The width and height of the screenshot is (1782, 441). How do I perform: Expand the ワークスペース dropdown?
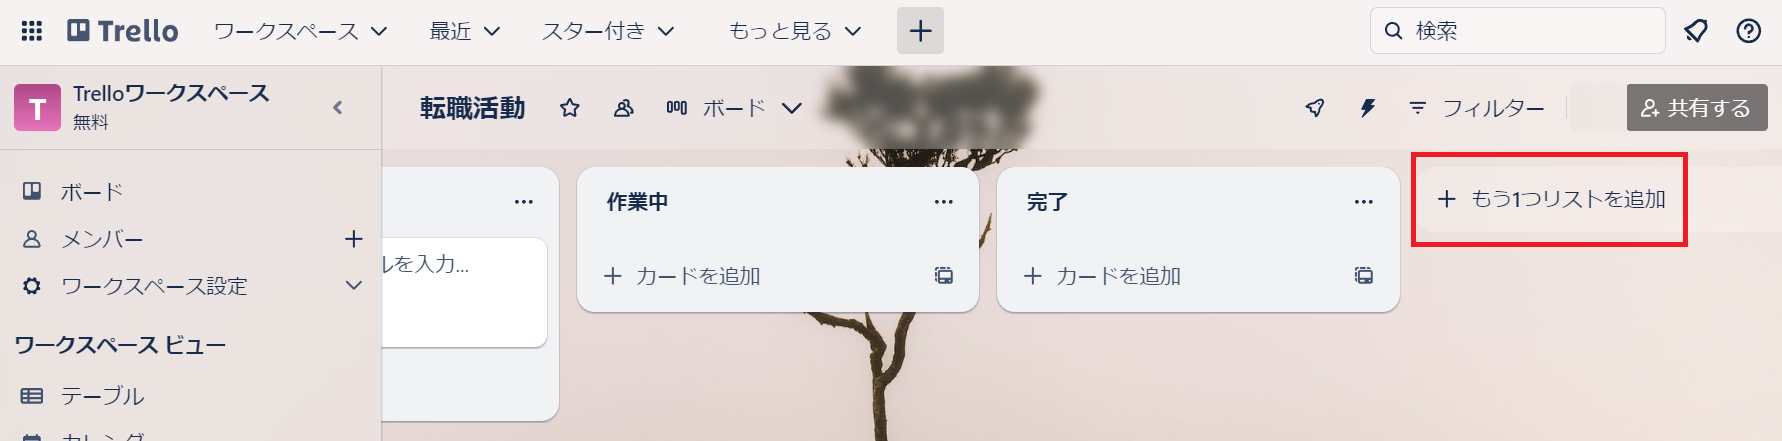[300, 31]
